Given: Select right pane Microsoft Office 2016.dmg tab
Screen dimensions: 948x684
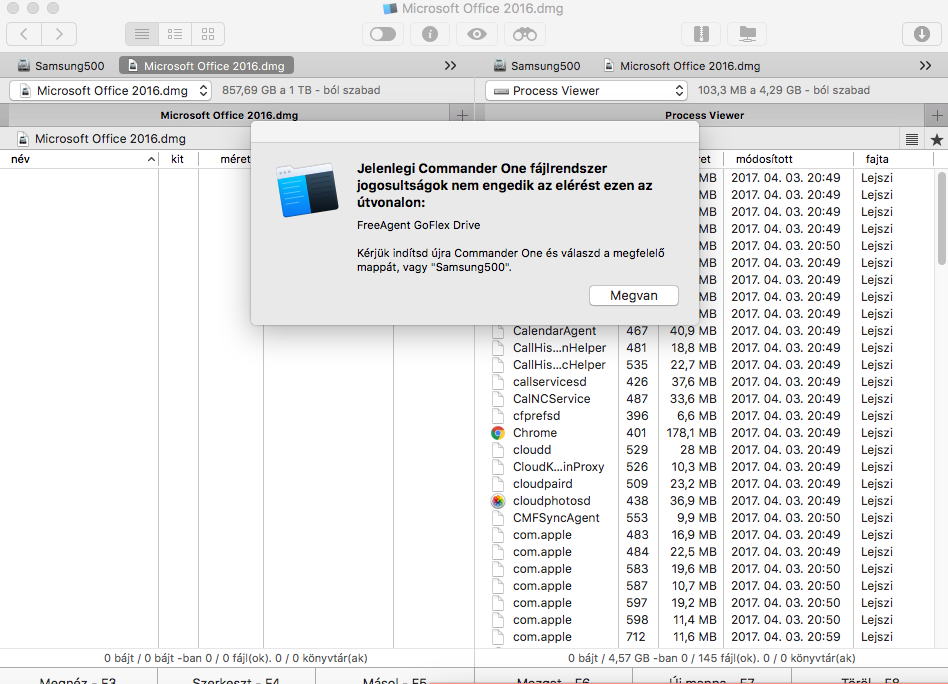Looking at the screenshot, I should pos(682,66).
